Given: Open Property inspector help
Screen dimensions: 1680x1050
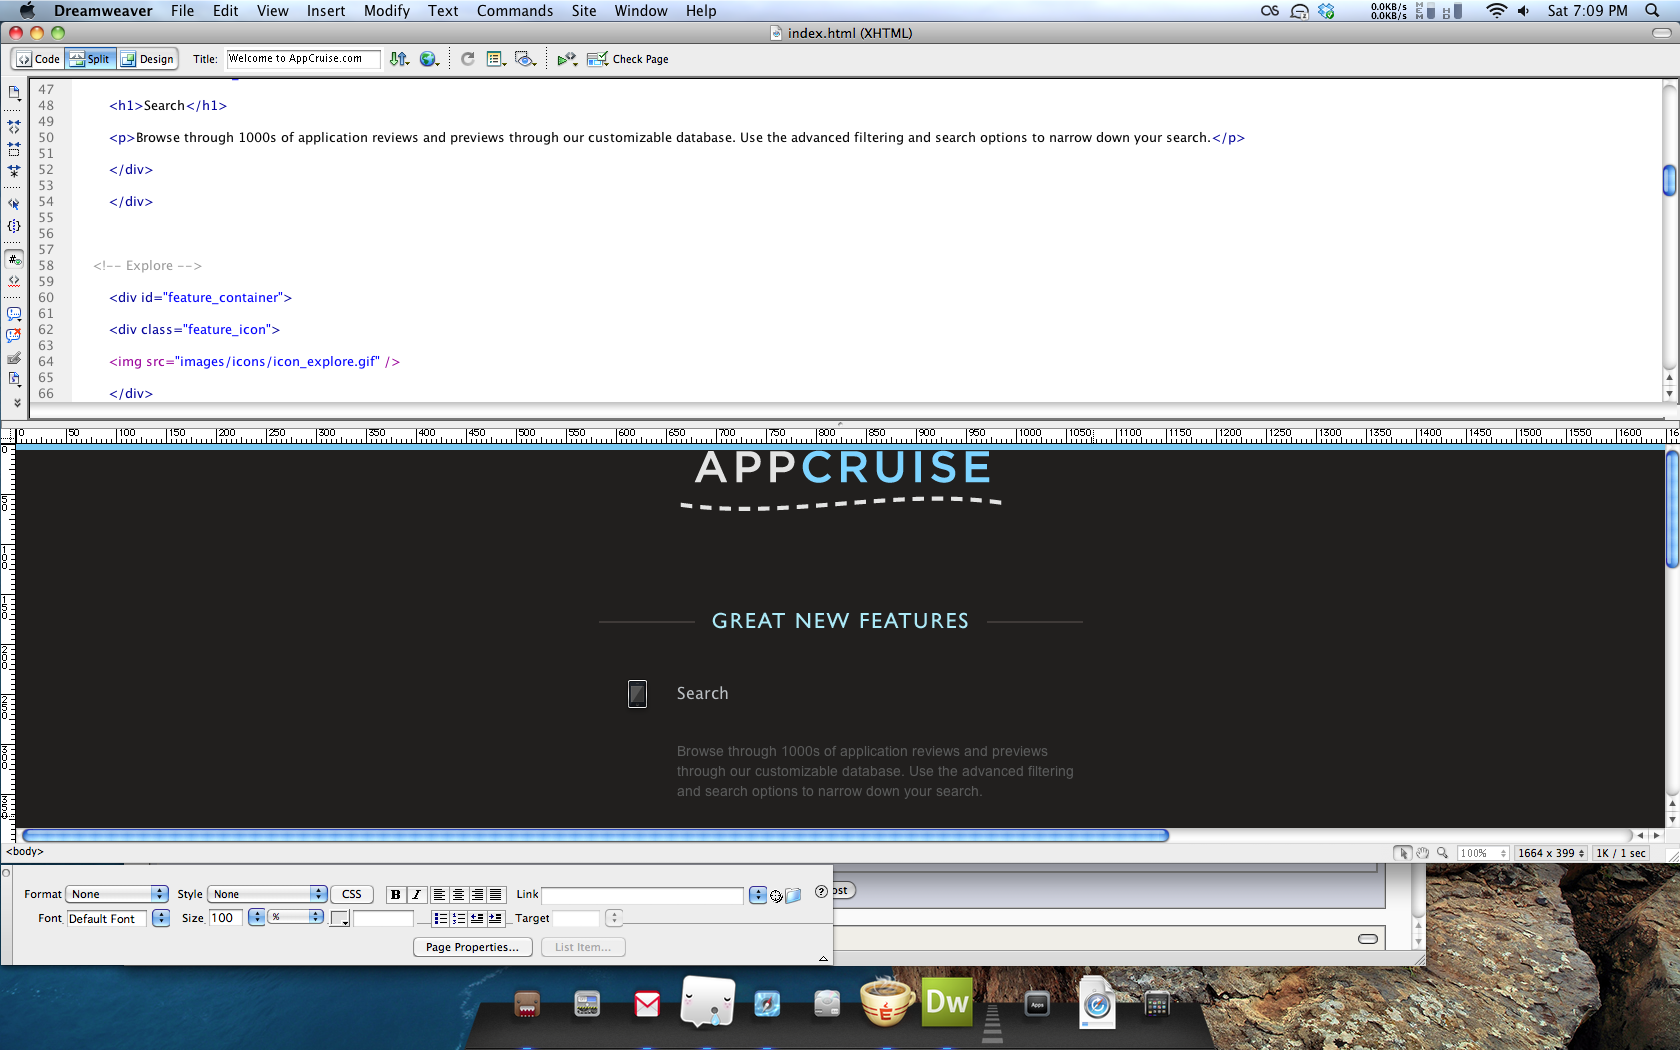Looking at the screenshot, I should click(x=821, y=892).
